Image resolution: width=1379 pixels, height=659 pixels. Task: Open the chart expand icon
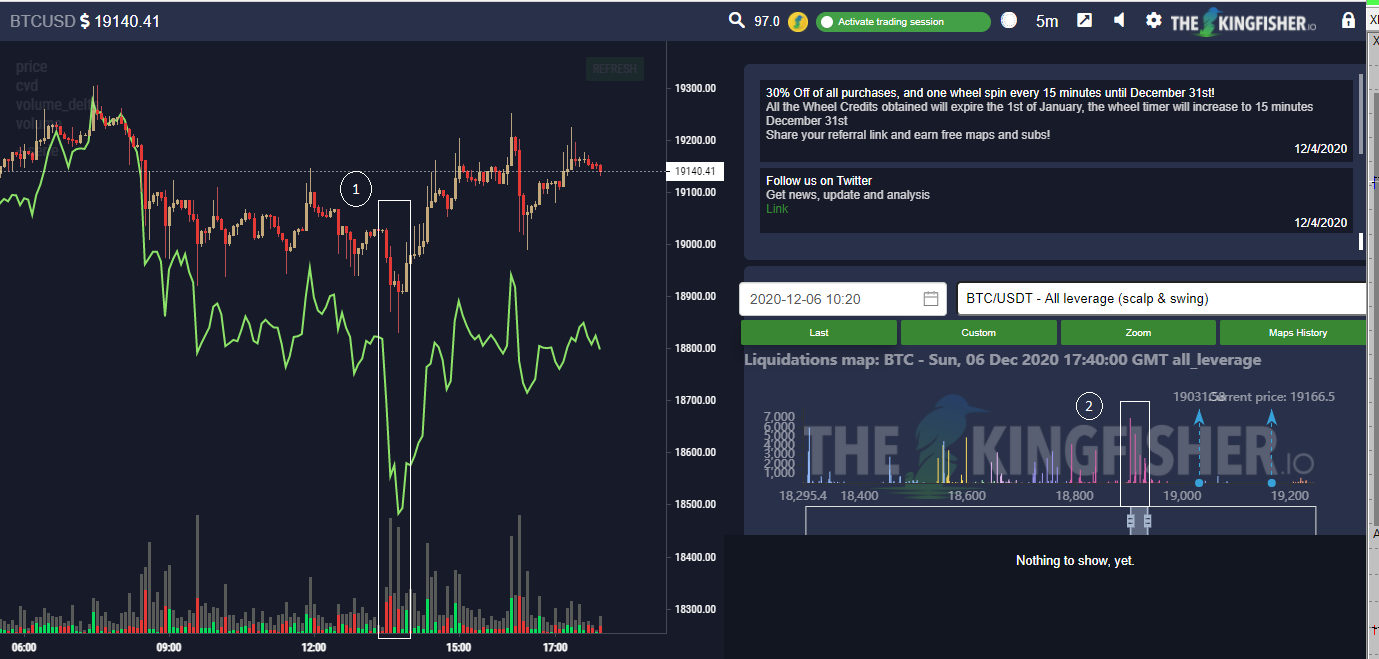1084,19
